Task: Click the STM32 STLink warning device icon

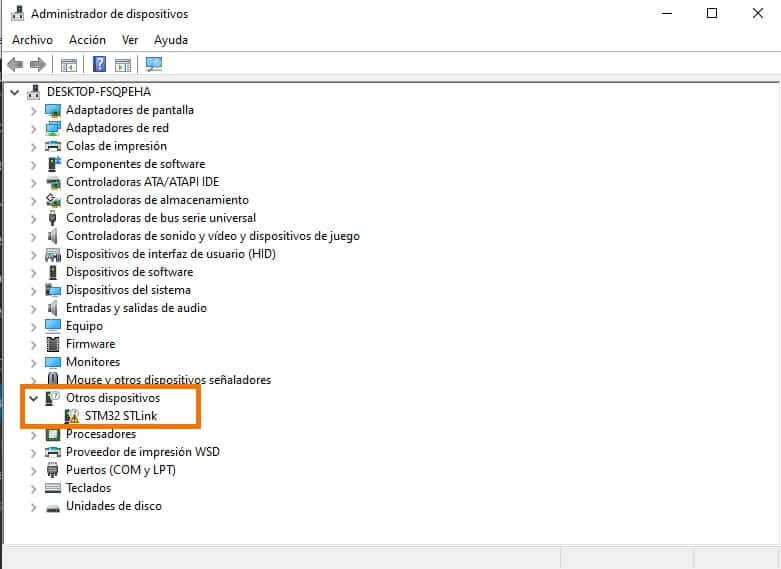Action: (x=72, y=416)
